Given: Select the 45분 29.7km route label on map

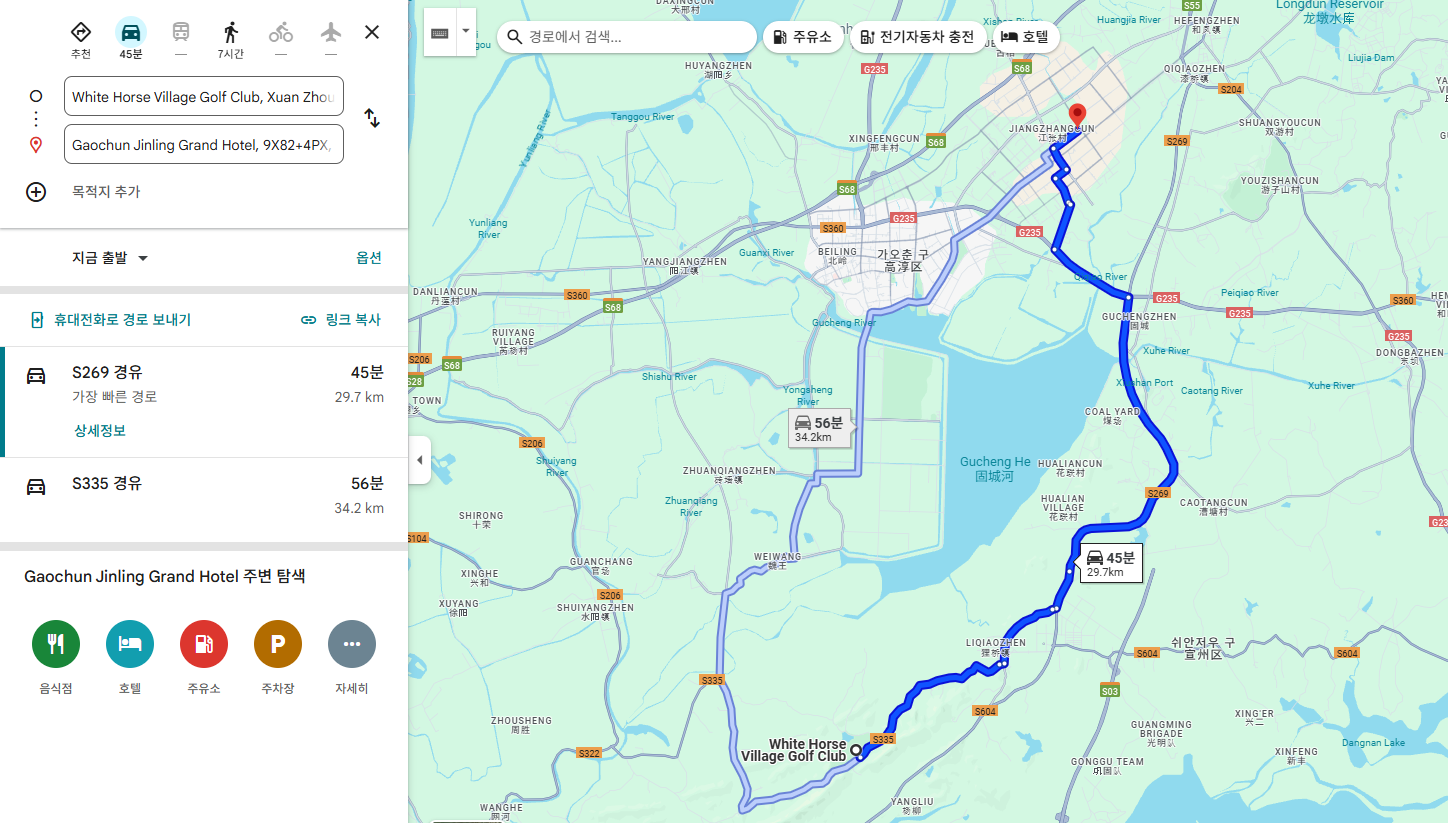Looking at the screenshot, I should [x=1111, y=563].
